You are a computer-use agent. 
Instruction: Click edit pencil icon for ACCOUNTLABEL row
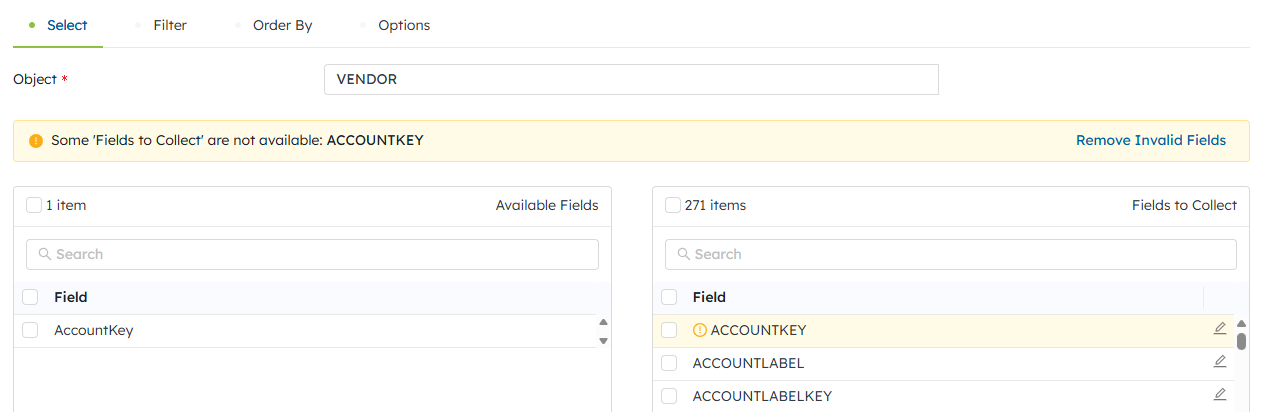pyautogui.click(x=1219, y=362)
